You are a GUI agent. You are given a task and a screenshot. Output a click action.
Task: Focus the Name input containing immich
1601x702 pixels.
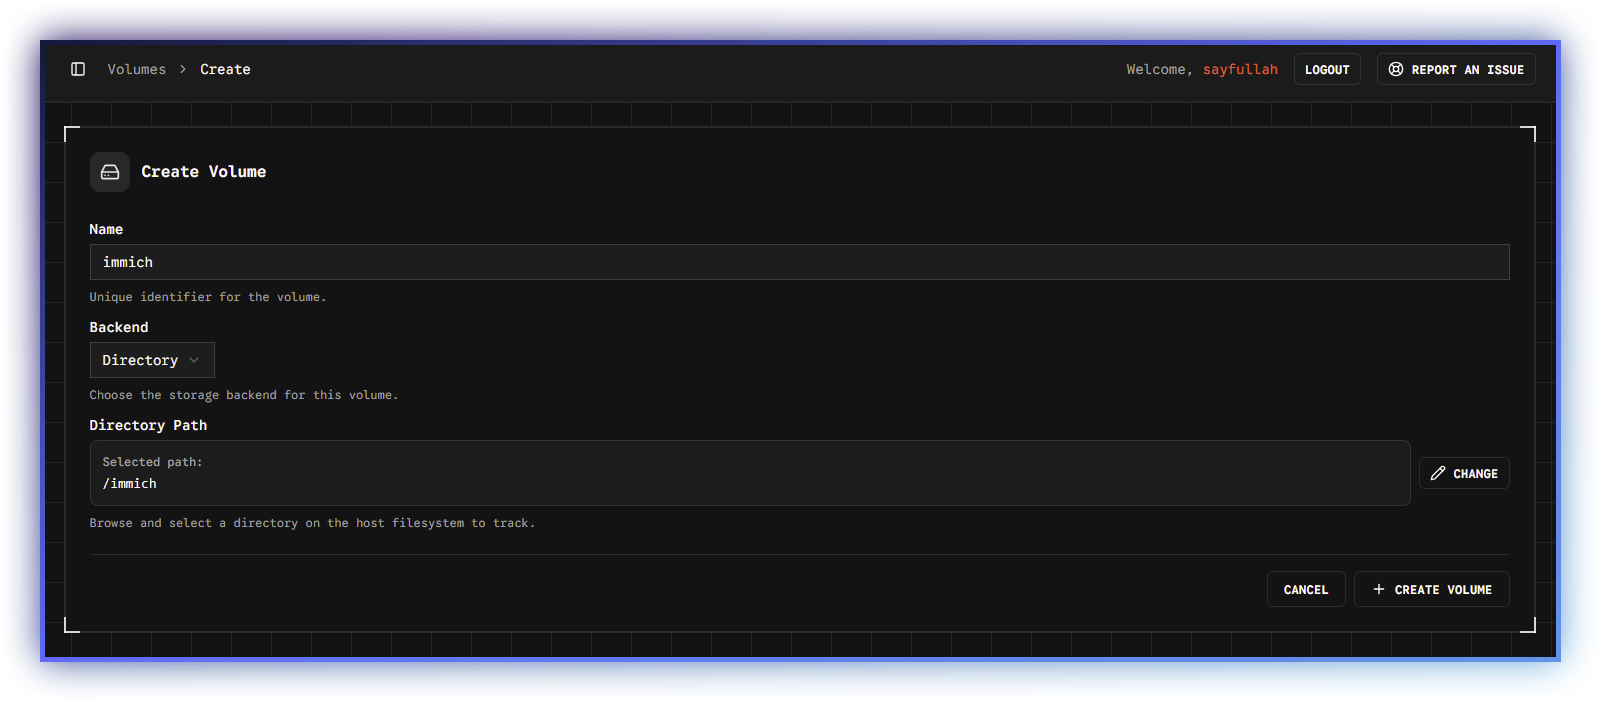tap(798, 262)
